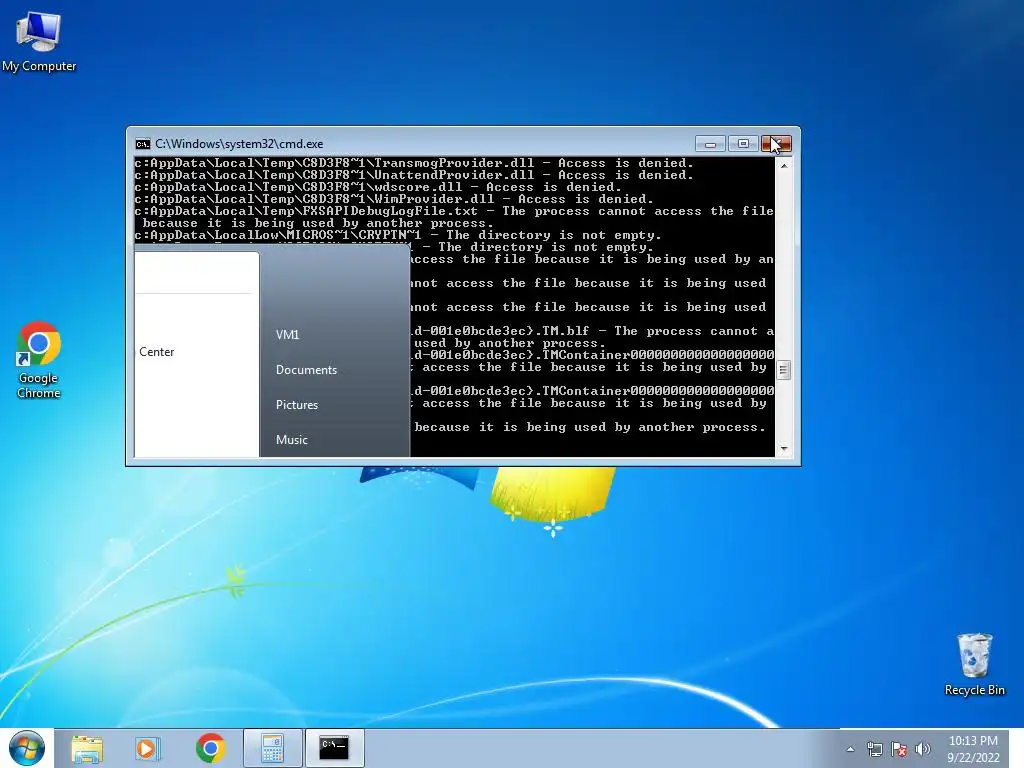
Task: Launch Windows Explorer from the taskbar
Action: pos(87,748)
